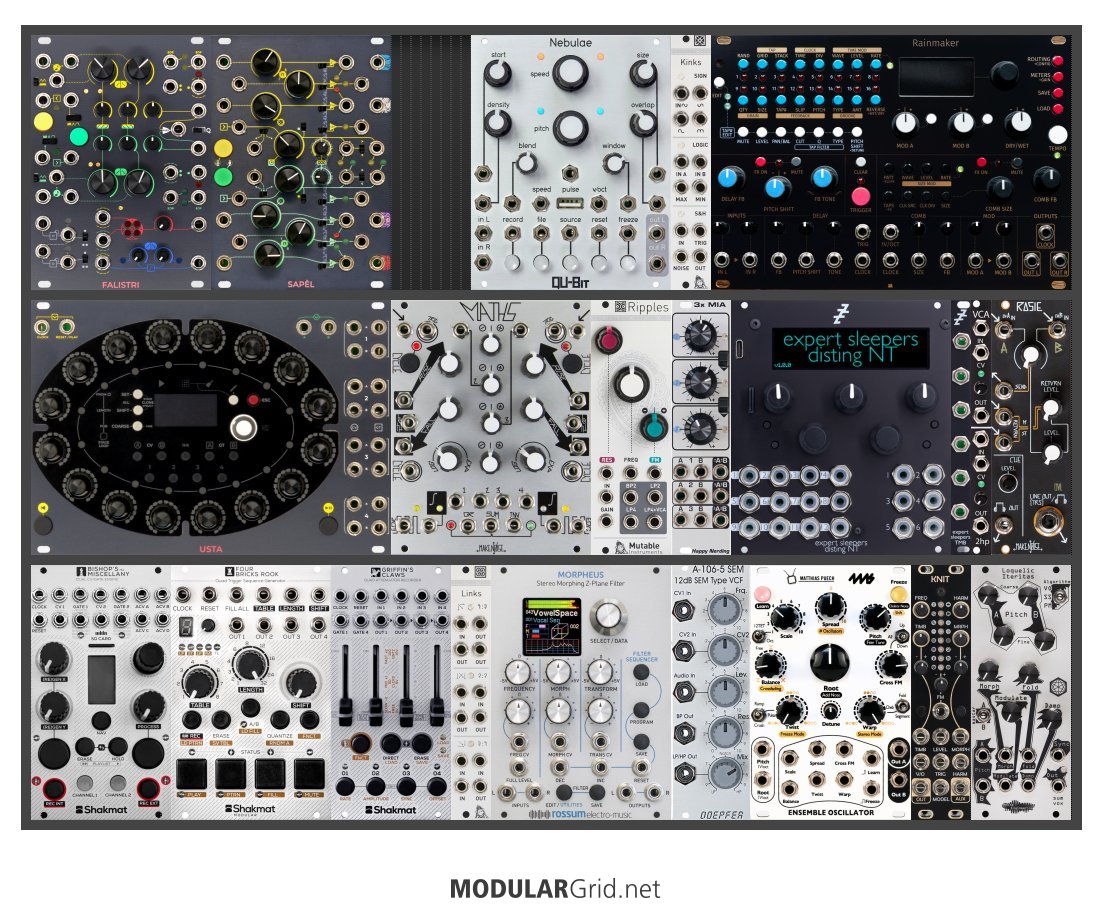1112x910 pixels.
Task: Click the QU-Bit logo on Nebulae
Action: [571, 283]
